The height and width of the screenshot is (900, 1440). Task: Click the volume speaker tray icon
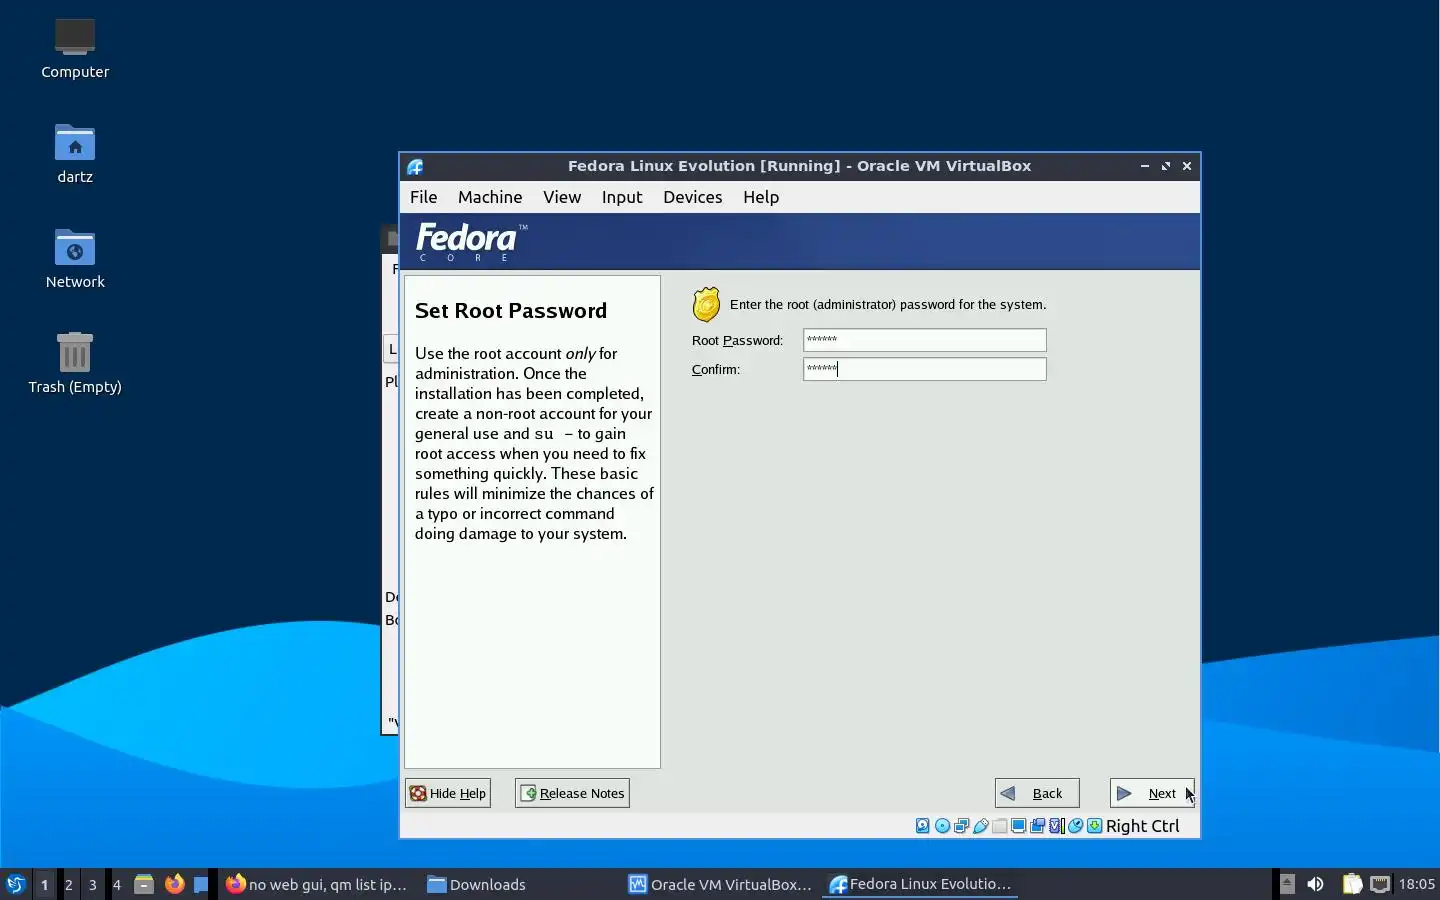click(1316, 884)
